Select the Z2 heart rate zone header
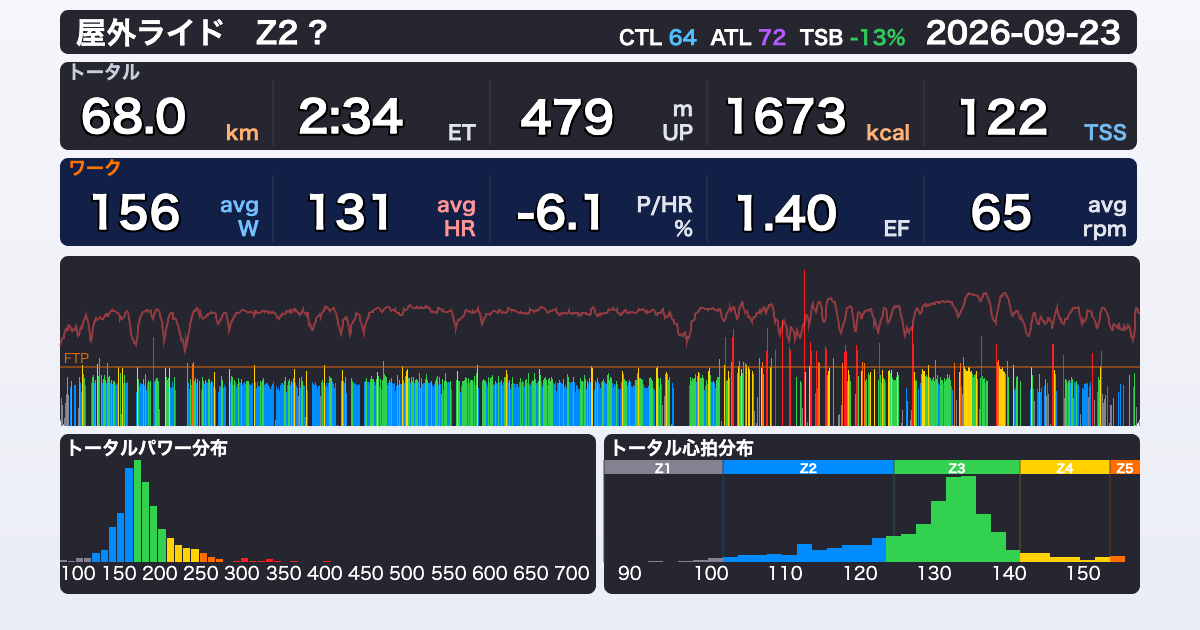The width and height of the screenshot is (1200, 630). tap(808, 467)
